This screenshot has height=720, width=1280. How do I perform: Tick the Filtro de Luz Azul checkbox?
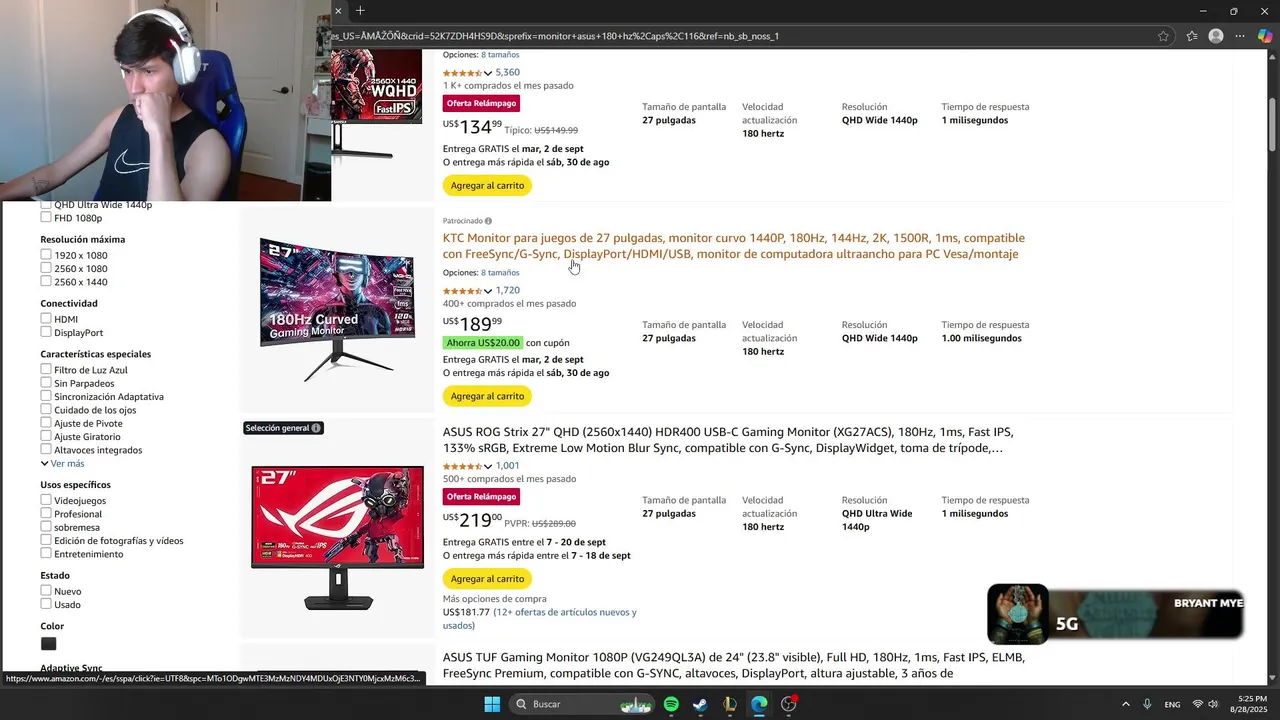tap(46, 370)
